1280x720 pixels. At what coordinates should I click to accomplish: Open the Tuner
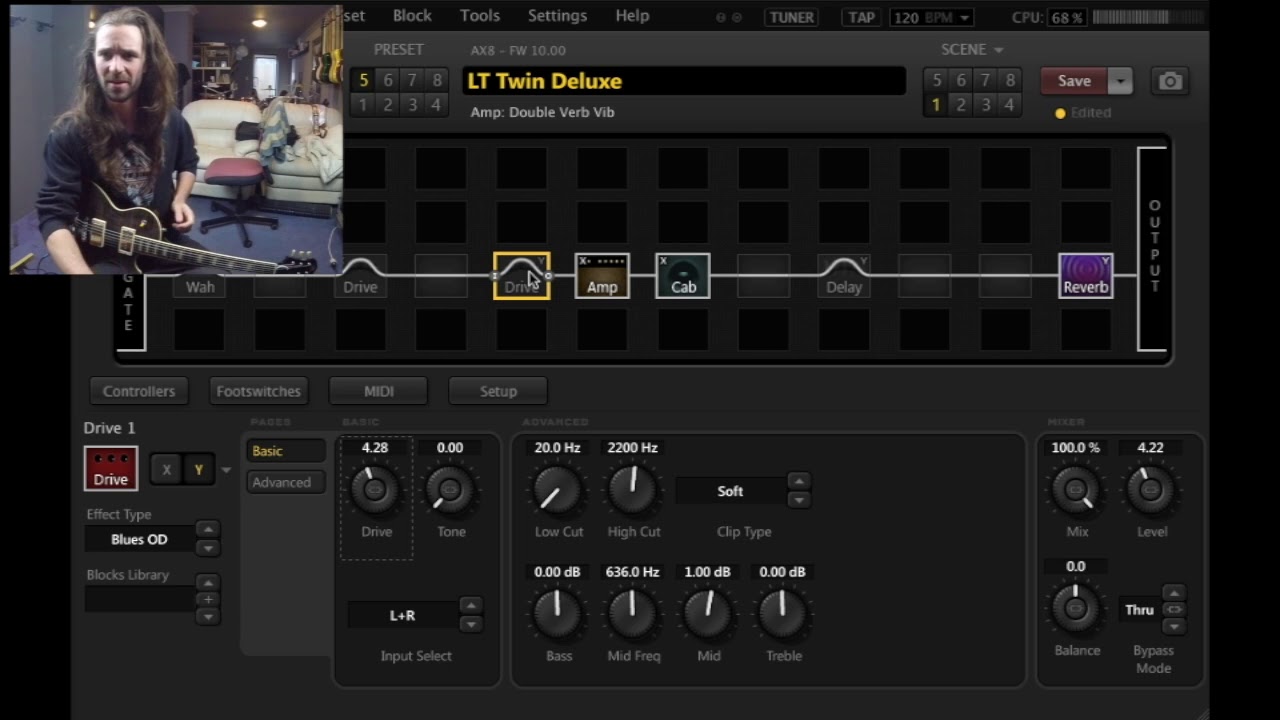(x=791, y=18)
